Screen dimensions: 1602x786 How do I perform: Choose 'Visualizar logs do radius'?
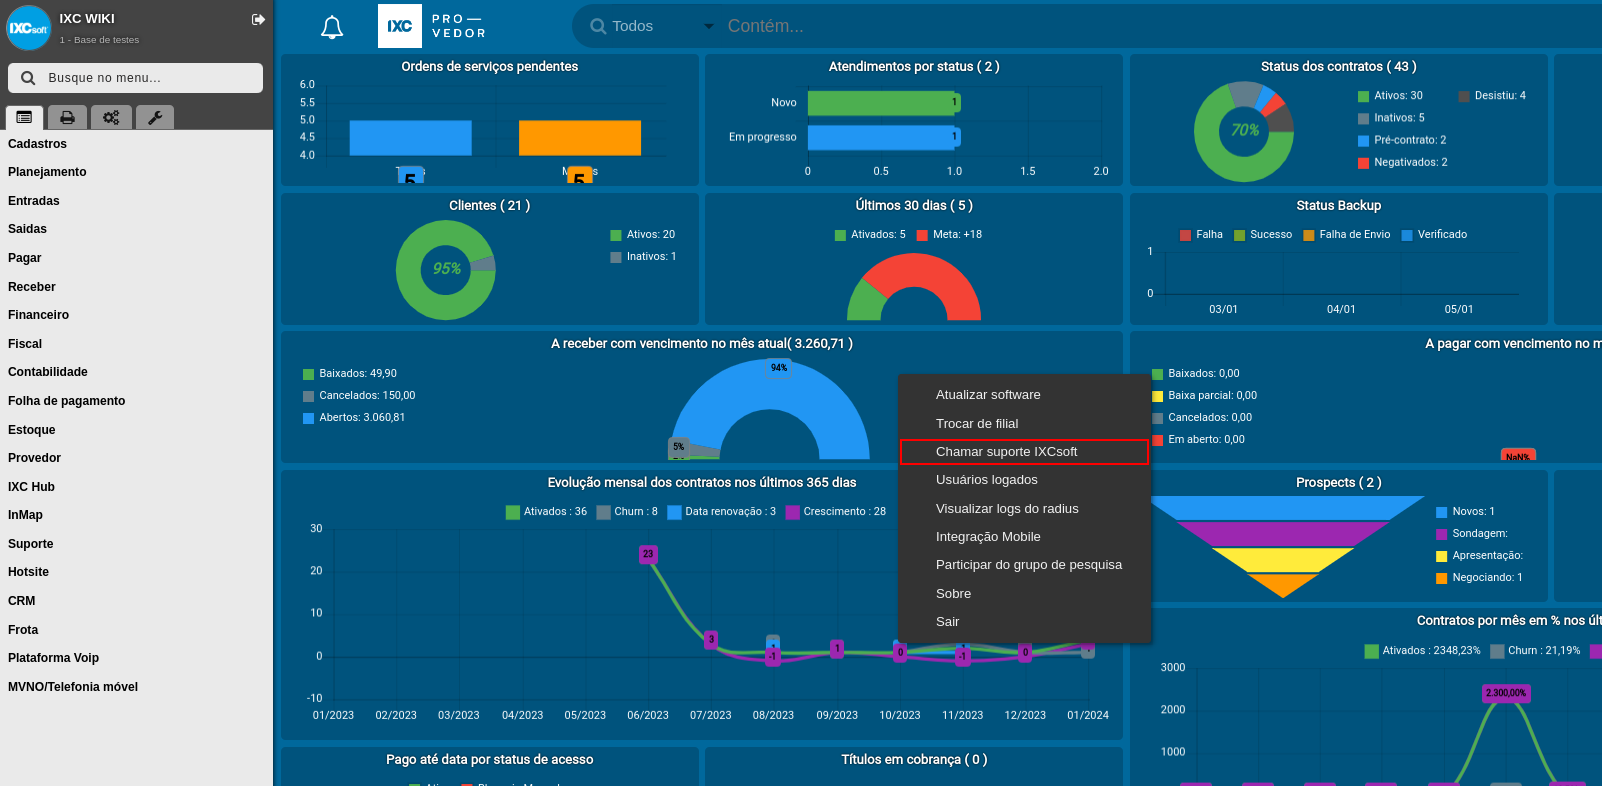(1025, 509)
